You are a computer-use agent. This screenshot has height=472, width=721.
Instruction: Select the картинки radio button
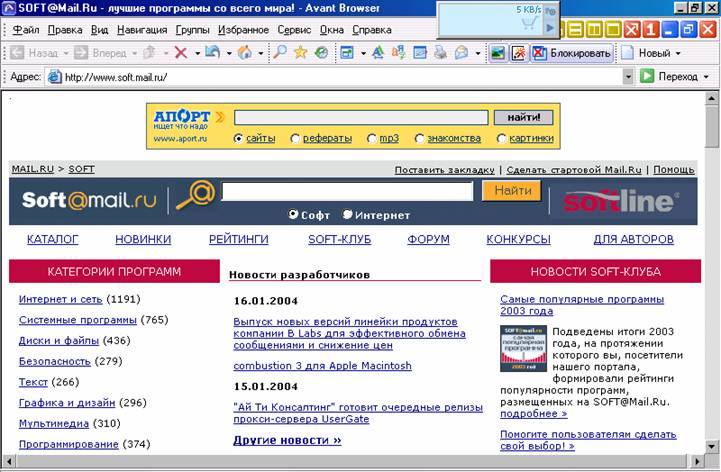[x=501, y=138]
